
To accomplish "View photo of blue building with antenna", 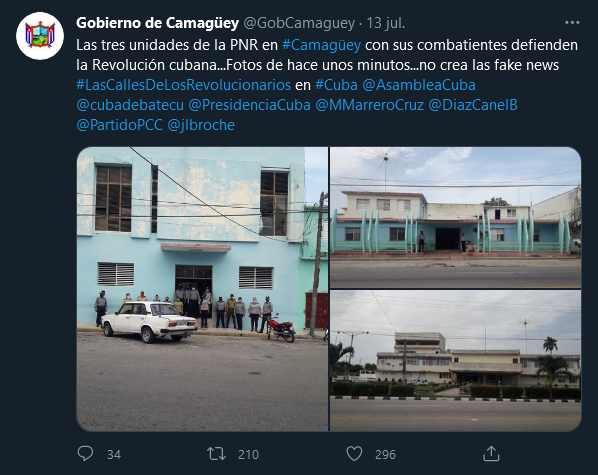I will tap(455, 217).
